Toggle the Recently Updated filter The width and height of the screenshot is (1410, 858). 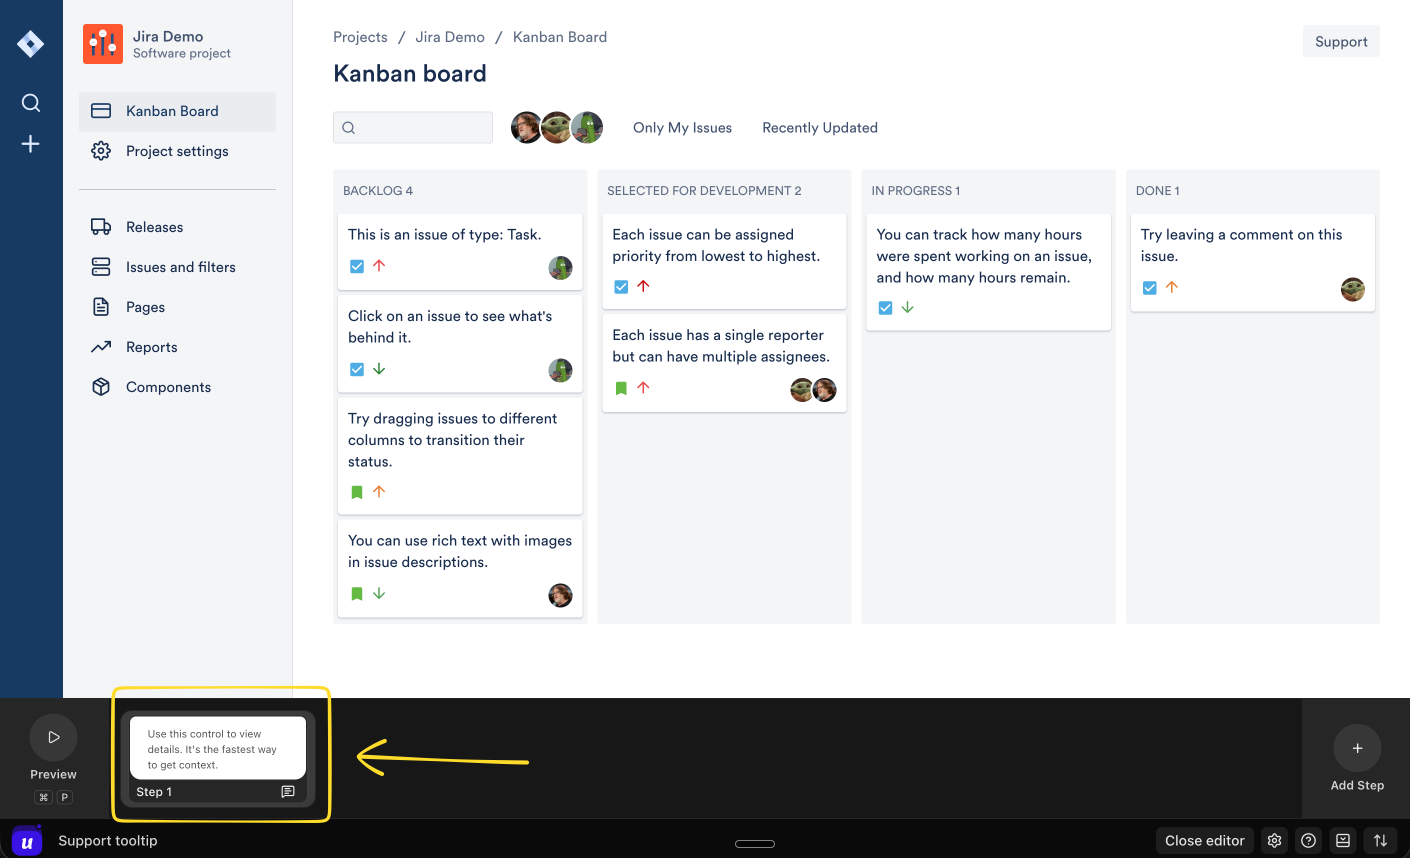click(820, 128)
